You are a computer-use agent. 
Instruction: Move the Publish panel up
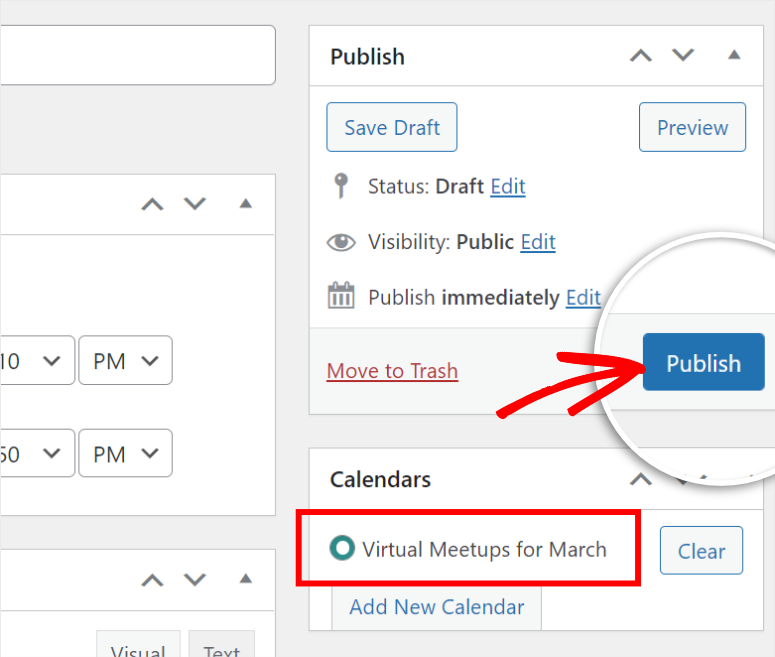click(641, 56)
